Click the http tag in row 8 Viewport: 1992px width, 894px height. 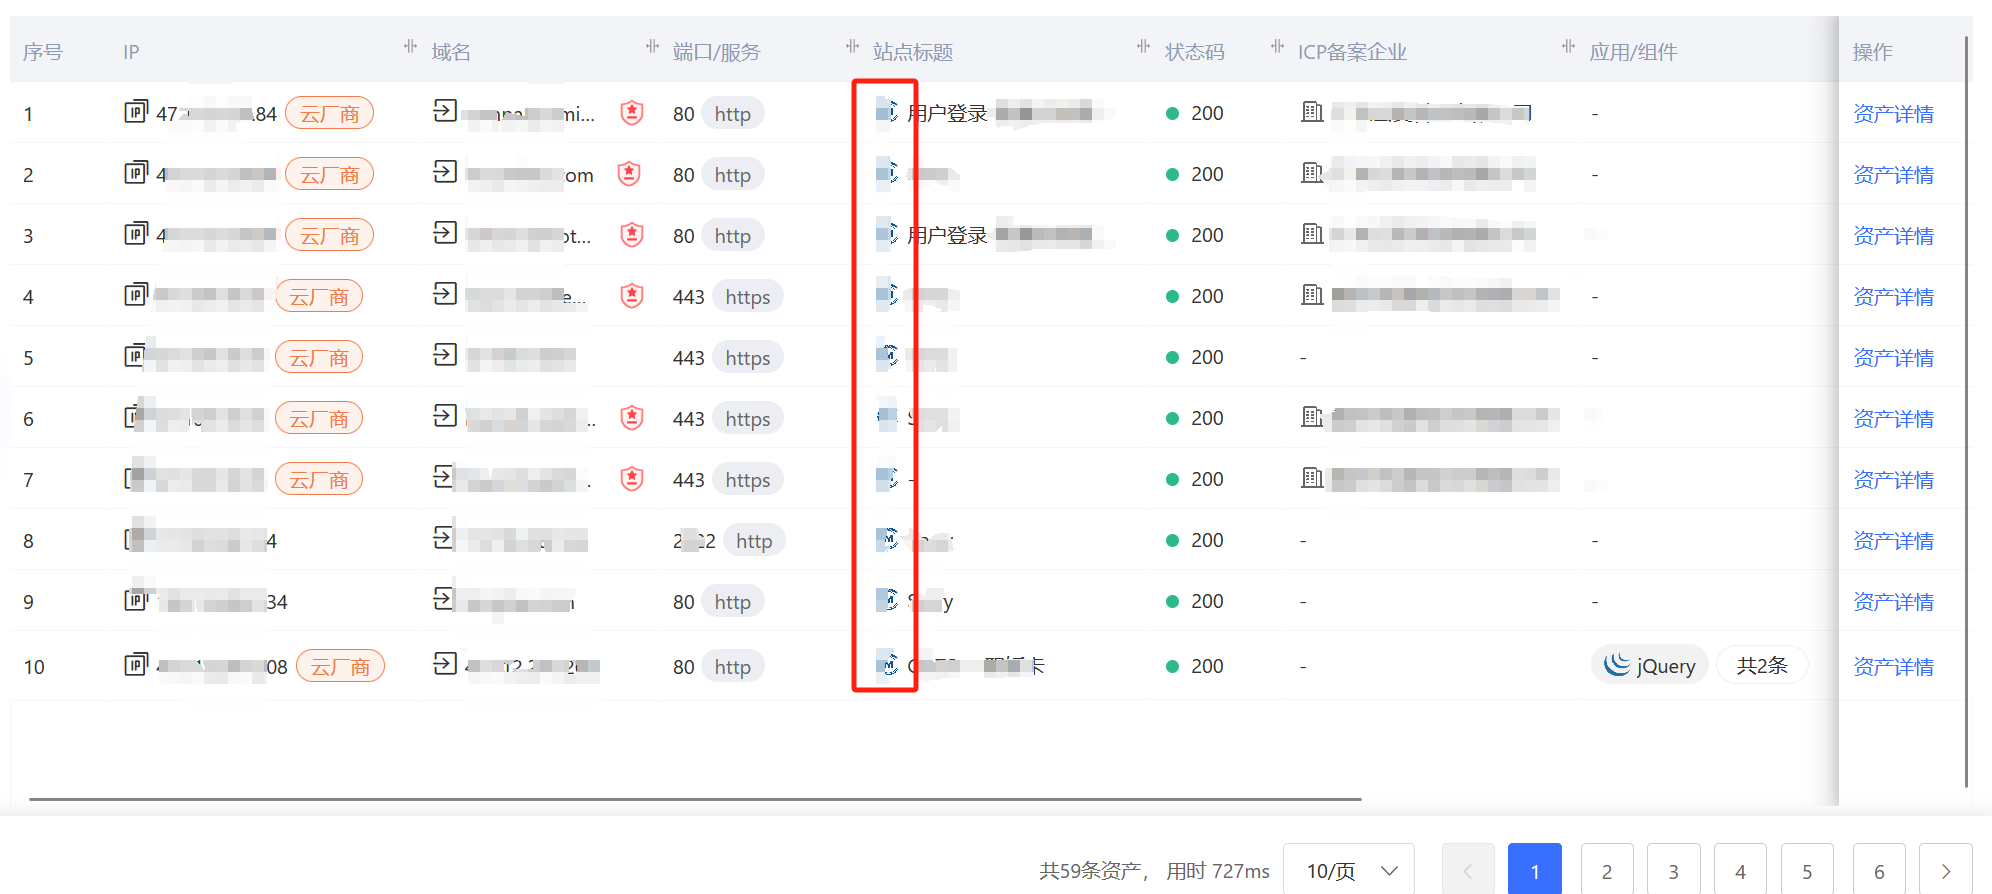[x=754, y=540]
